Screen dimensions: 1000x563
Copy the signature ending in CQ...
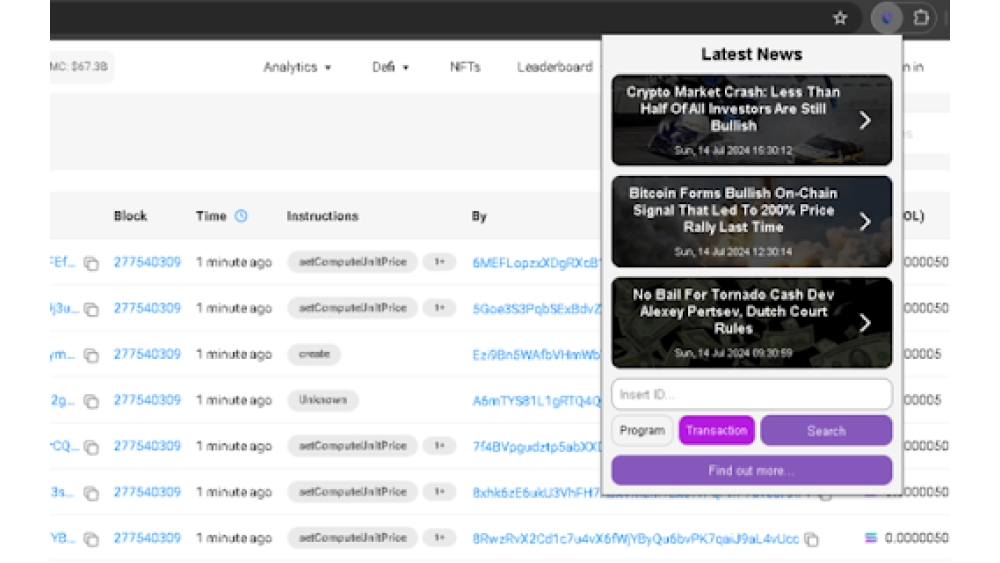point(91,447)
